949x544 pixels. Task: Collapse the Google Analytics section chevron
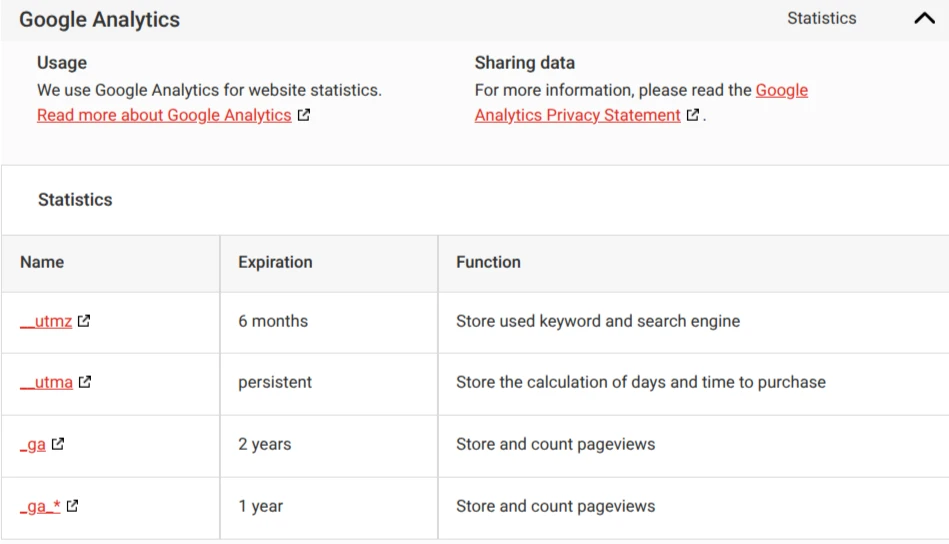point(924,18)
